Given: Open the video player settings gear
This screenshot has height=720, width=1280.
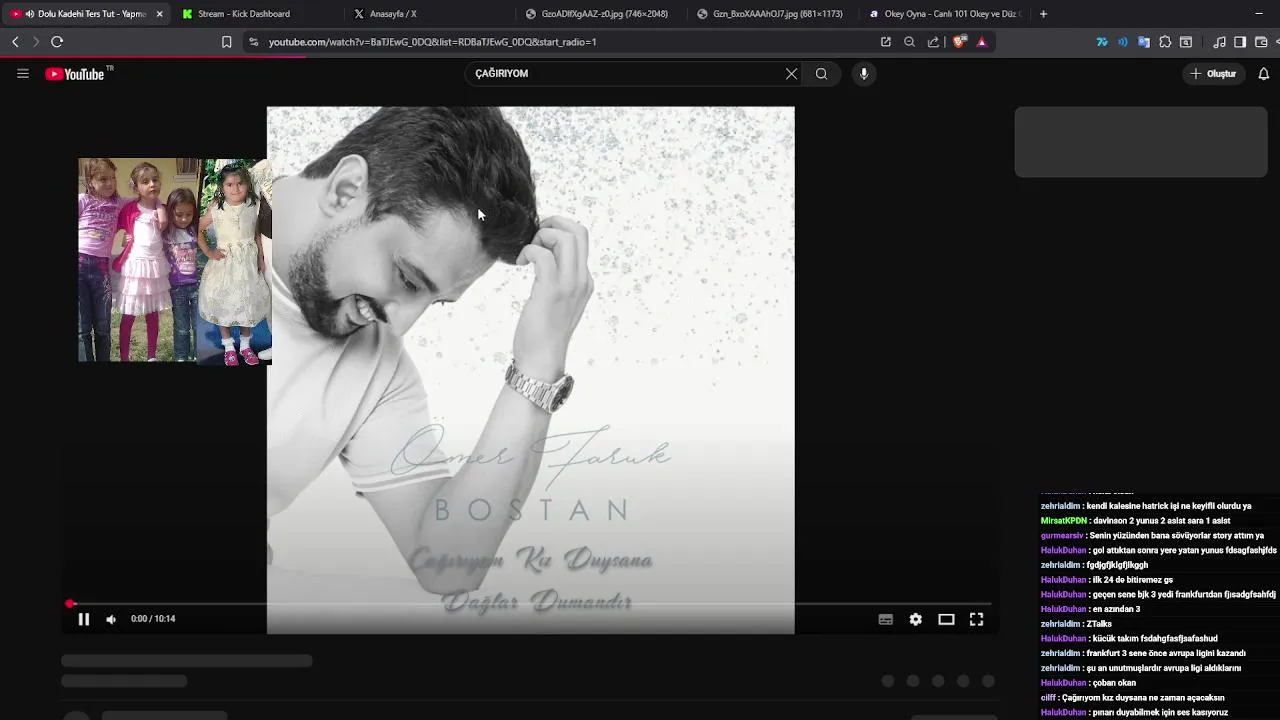Looking at the screenshot, I should click(915, 619).
